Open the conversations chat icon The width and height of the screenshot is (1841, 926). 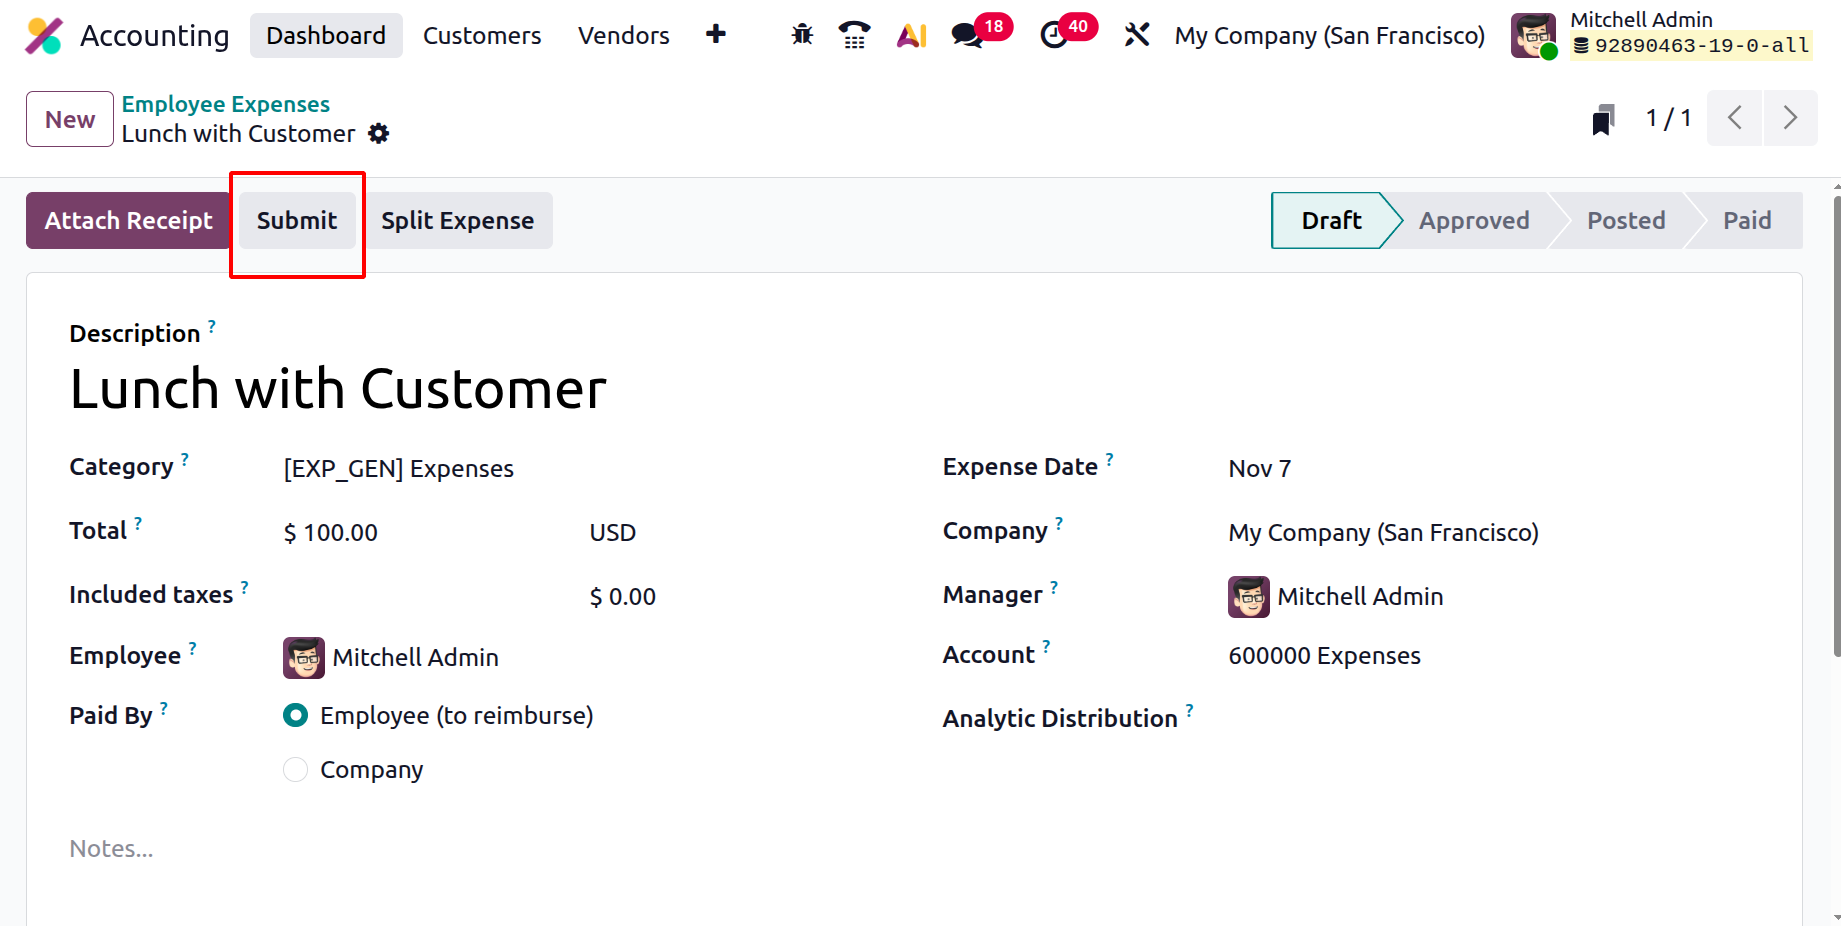(967, 35)
